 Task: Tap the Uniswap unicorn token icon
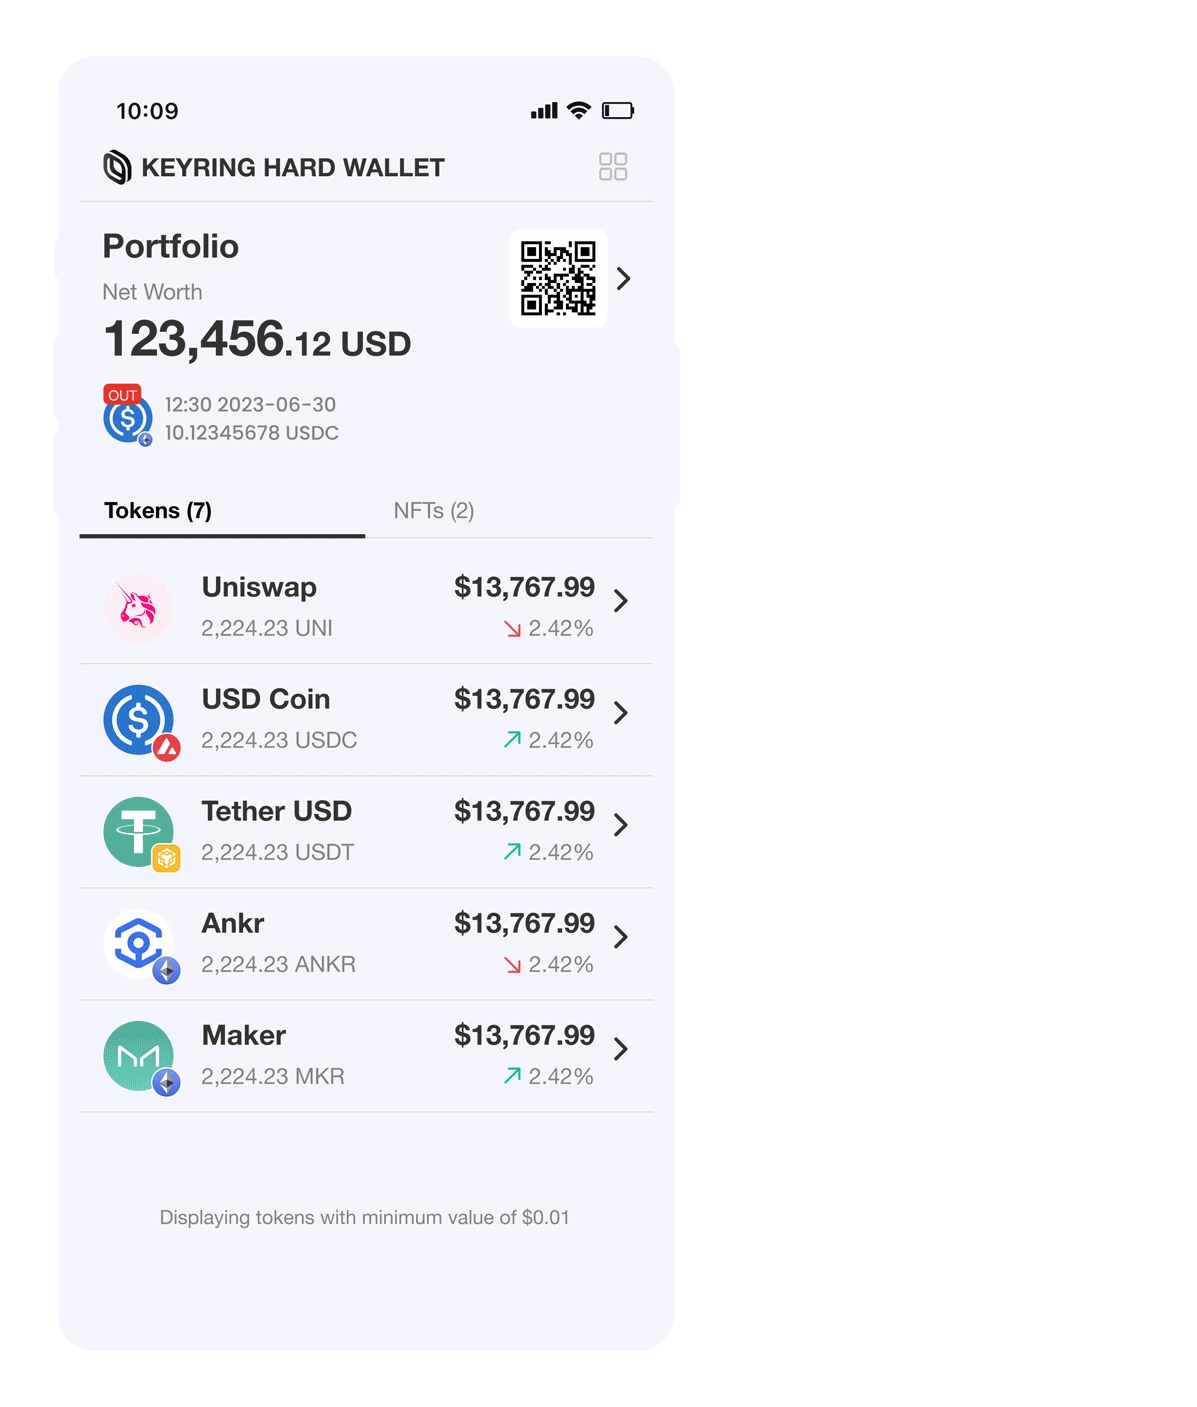click(x=138, y=607)
